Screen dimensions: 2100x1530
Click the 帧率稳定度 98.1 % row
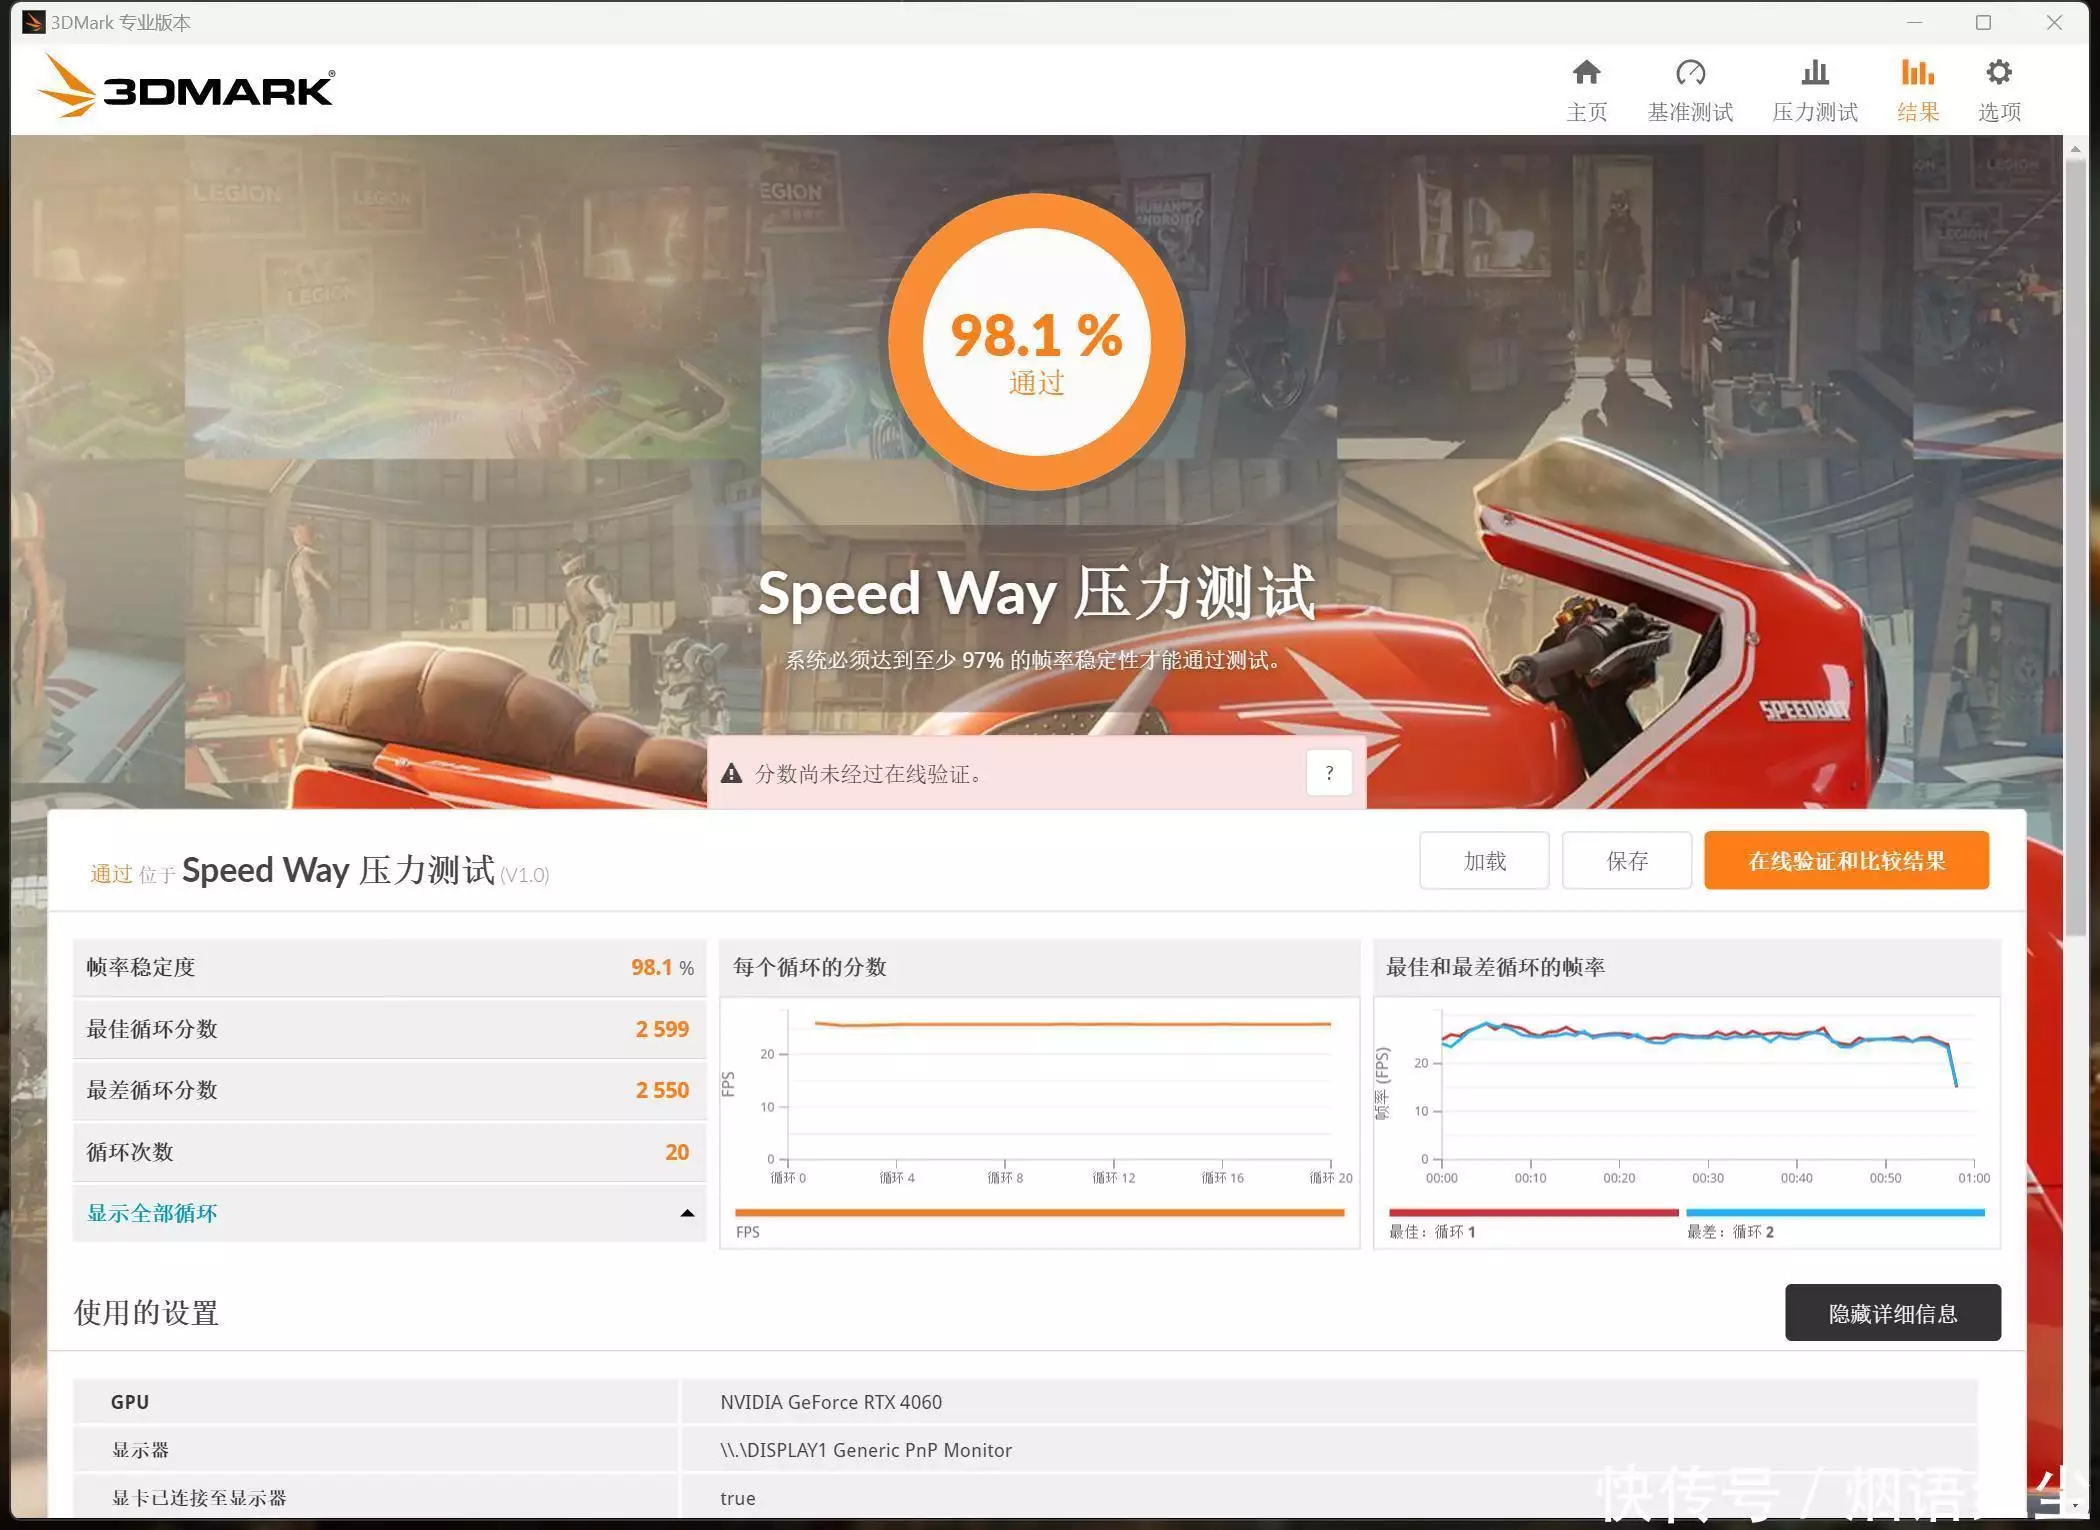coord(389,967)
